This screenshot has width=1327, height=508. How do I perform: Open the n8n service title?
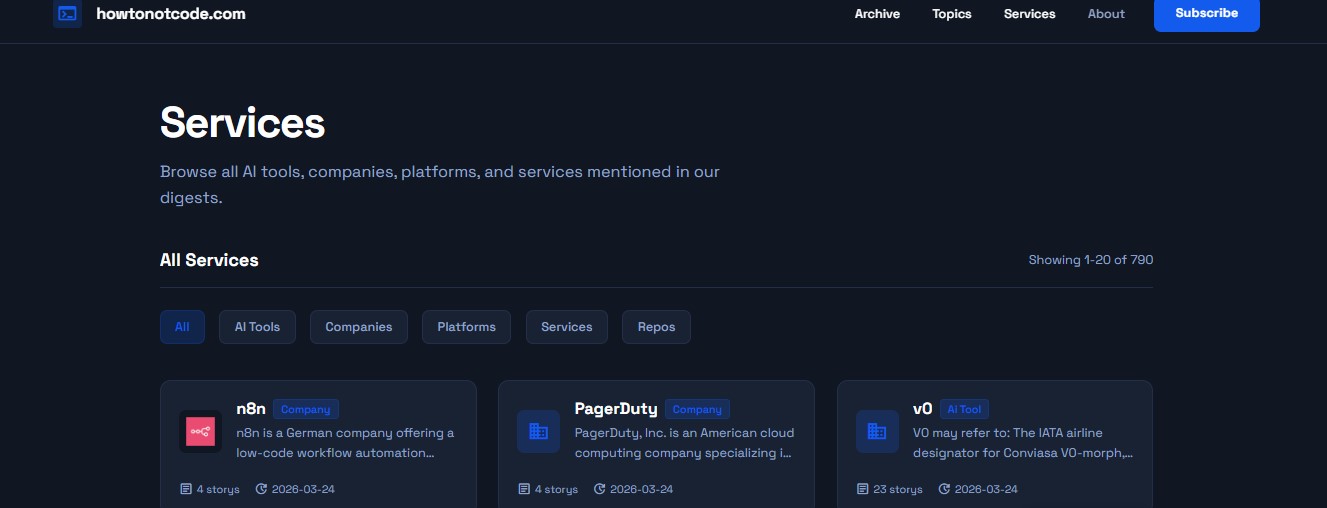(x=251, y=409)
